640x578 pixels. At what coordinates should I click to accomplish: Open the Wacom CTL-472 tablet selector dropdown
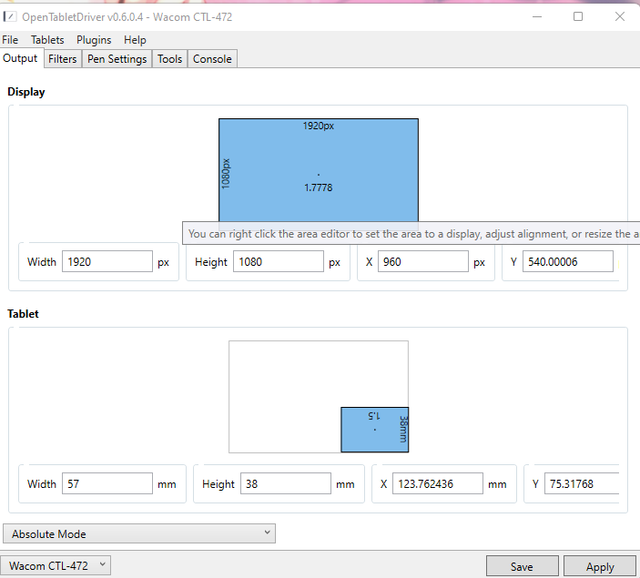pyautogui.click(x=56, y=566)
